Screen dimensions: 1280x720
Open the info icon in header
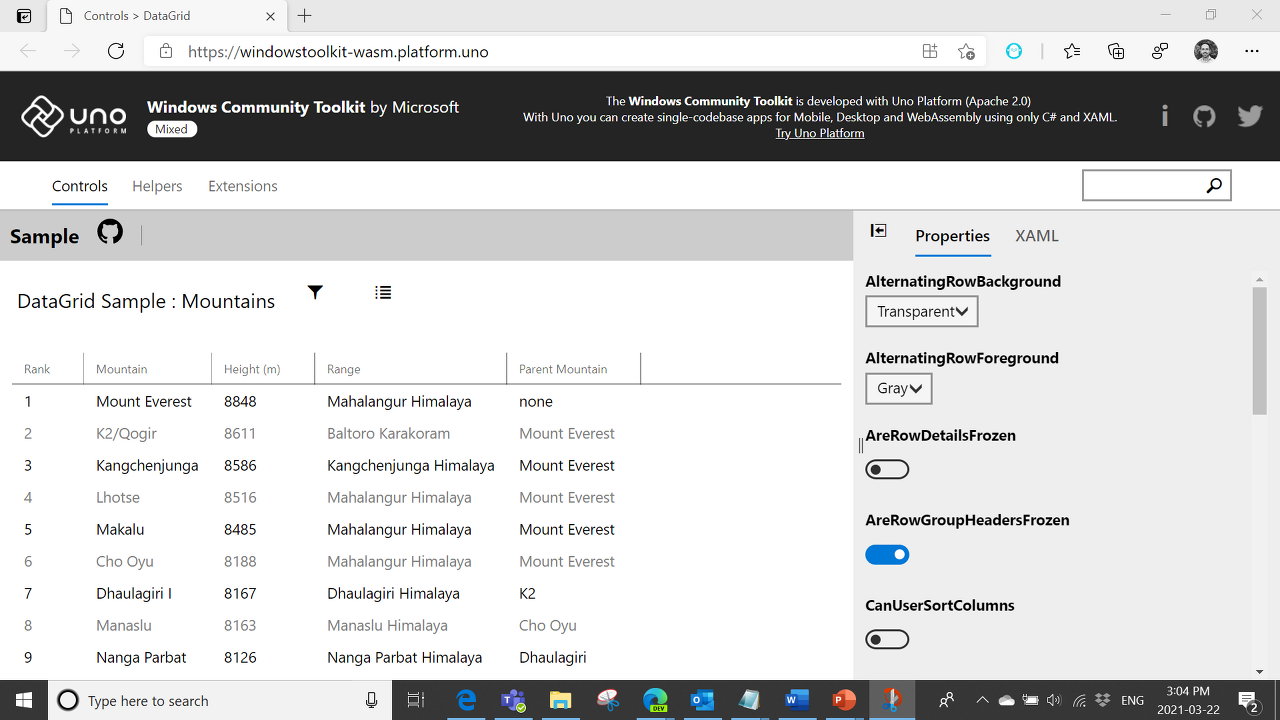click(x=1164, y=116)
